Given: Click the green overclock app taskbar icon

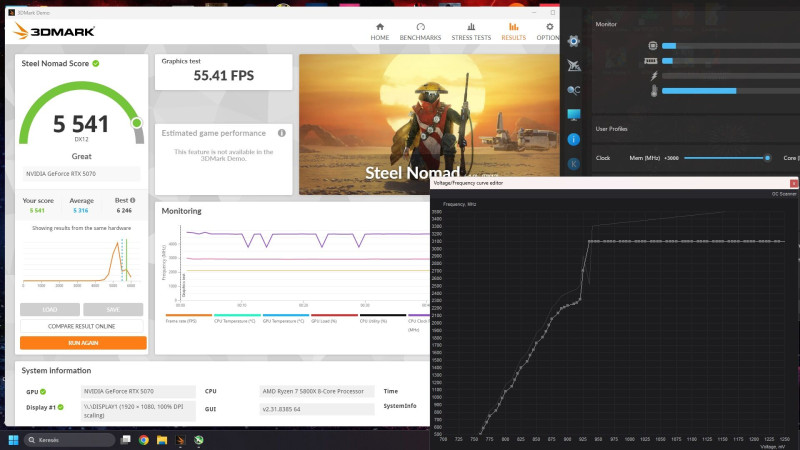Looking at the screenshot, I should [199, 440].
